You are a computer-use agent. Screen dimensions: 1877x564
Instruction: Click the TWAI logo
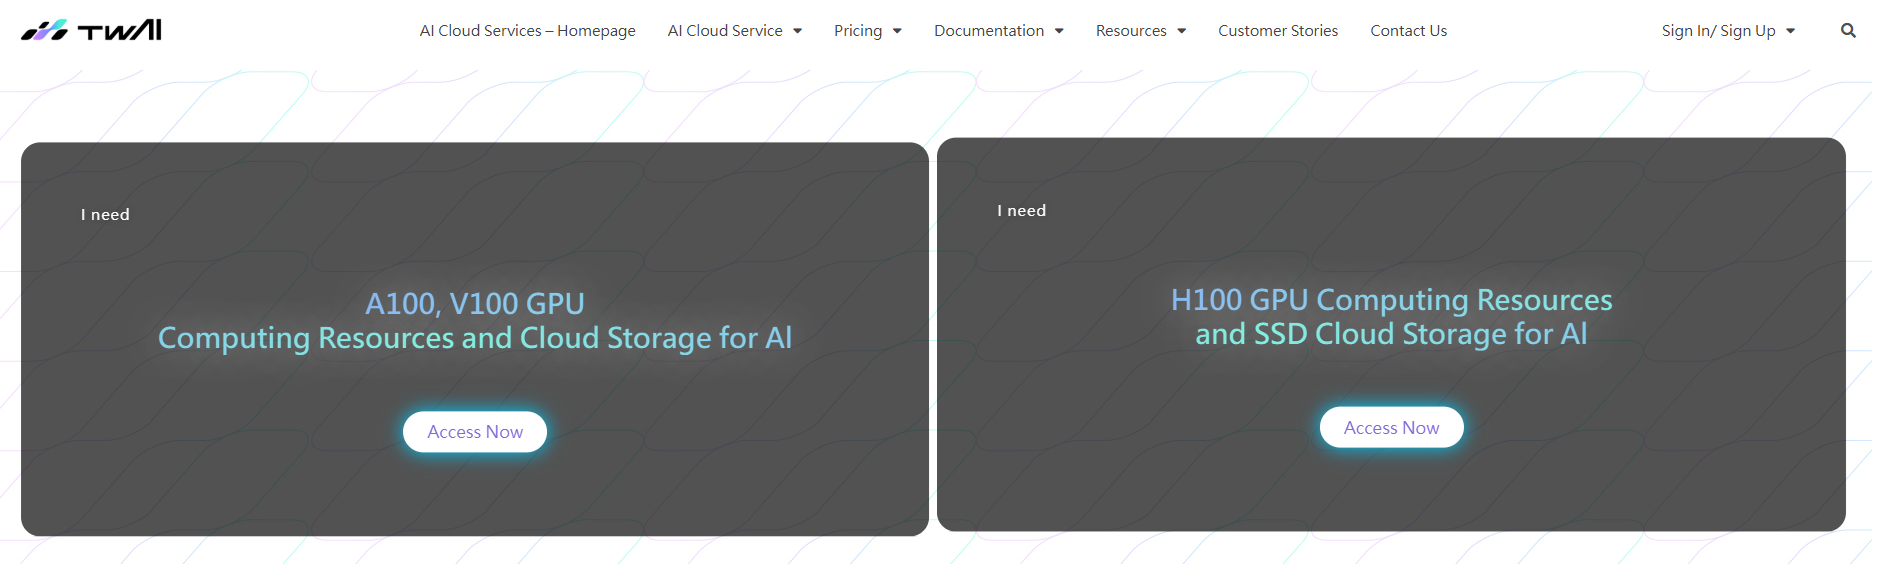91,30
